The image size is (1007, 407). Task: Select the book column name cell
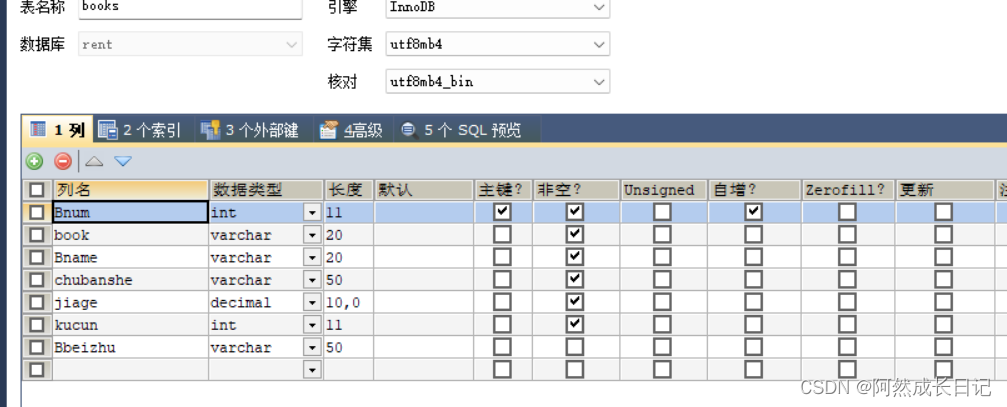pyautogui.click(x=130, y=235)
